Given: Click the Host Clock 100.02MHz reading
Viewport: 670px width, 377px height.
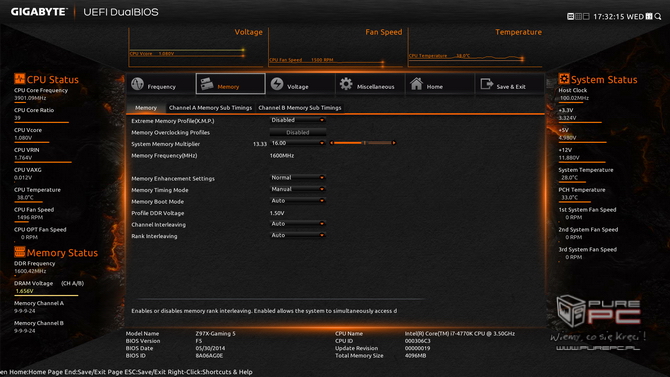Looking at the screenshot, I should (x=574, y=98).
